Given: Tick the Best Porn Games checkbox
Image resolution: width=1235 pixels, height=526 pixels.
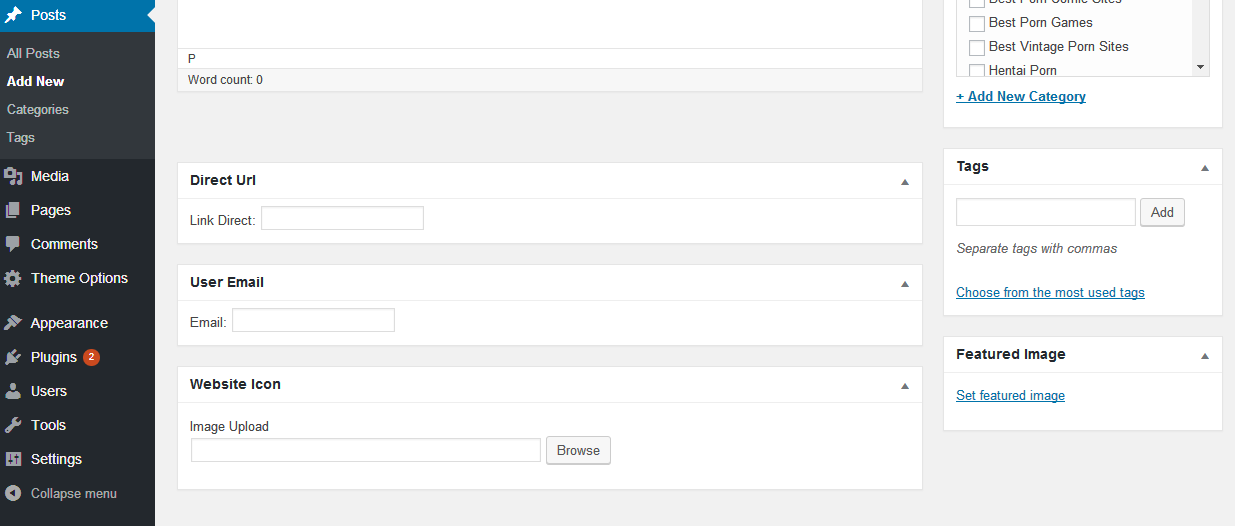Looking at the screenshot, I should (x=977, y=23).
